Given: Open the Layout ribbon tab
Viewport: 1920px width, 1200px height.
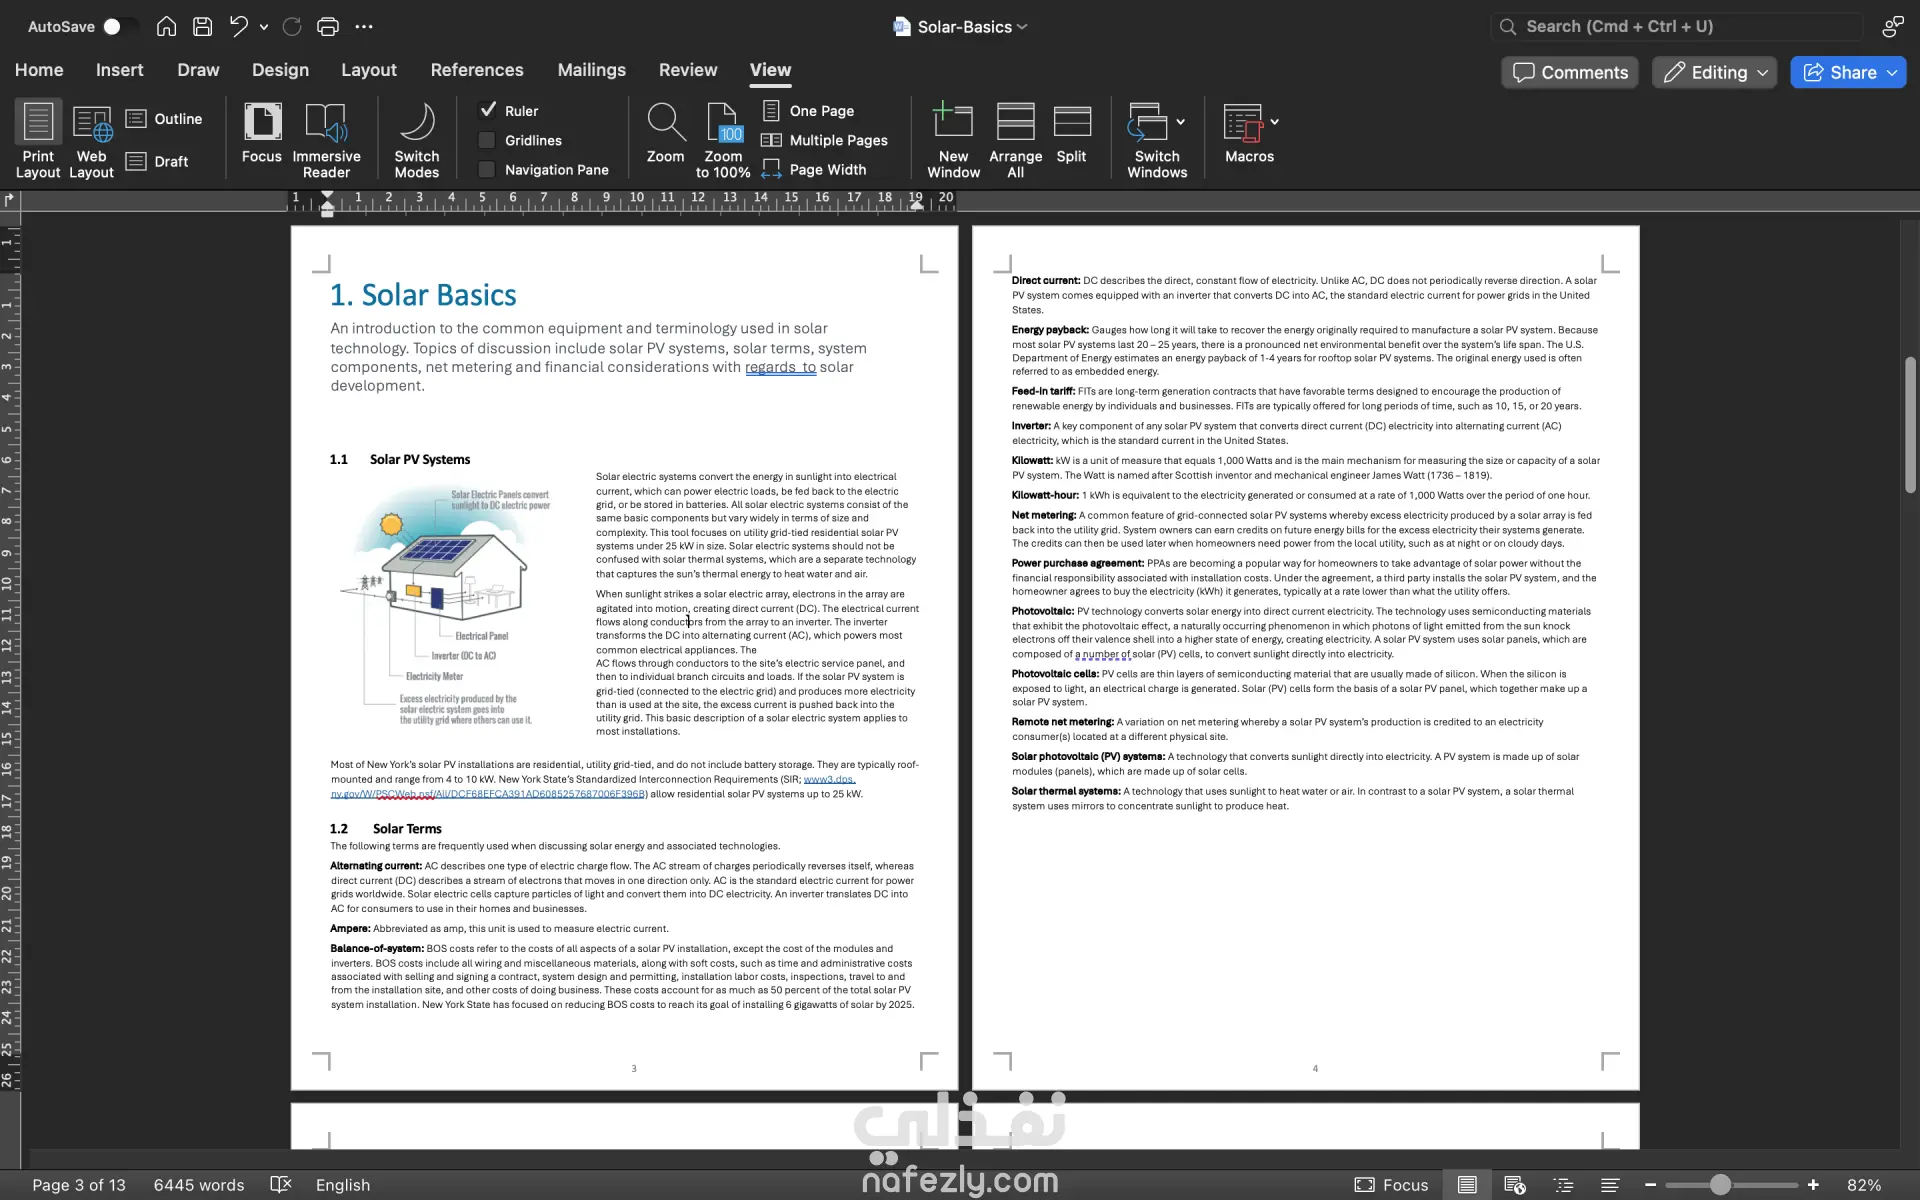Looking at the screenshot, I should click(368, 70).
